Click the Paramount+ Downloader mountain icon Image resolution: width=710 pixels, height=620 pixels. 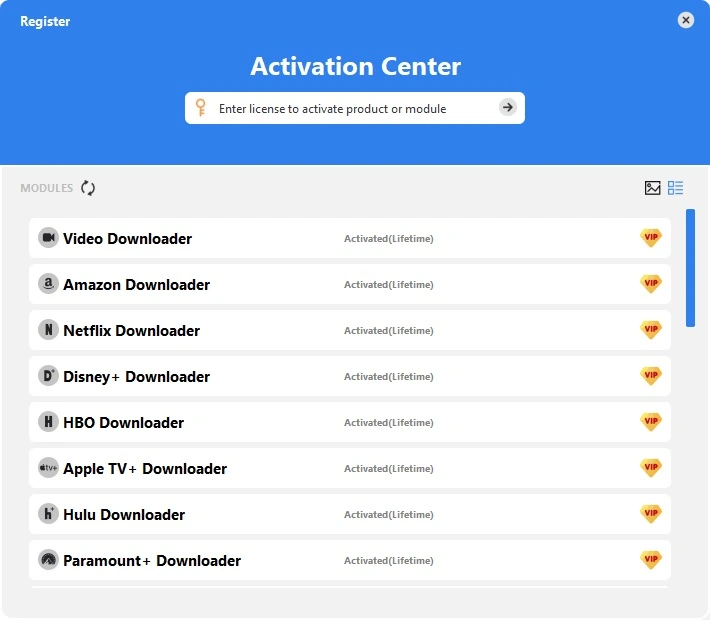[48, 560]
